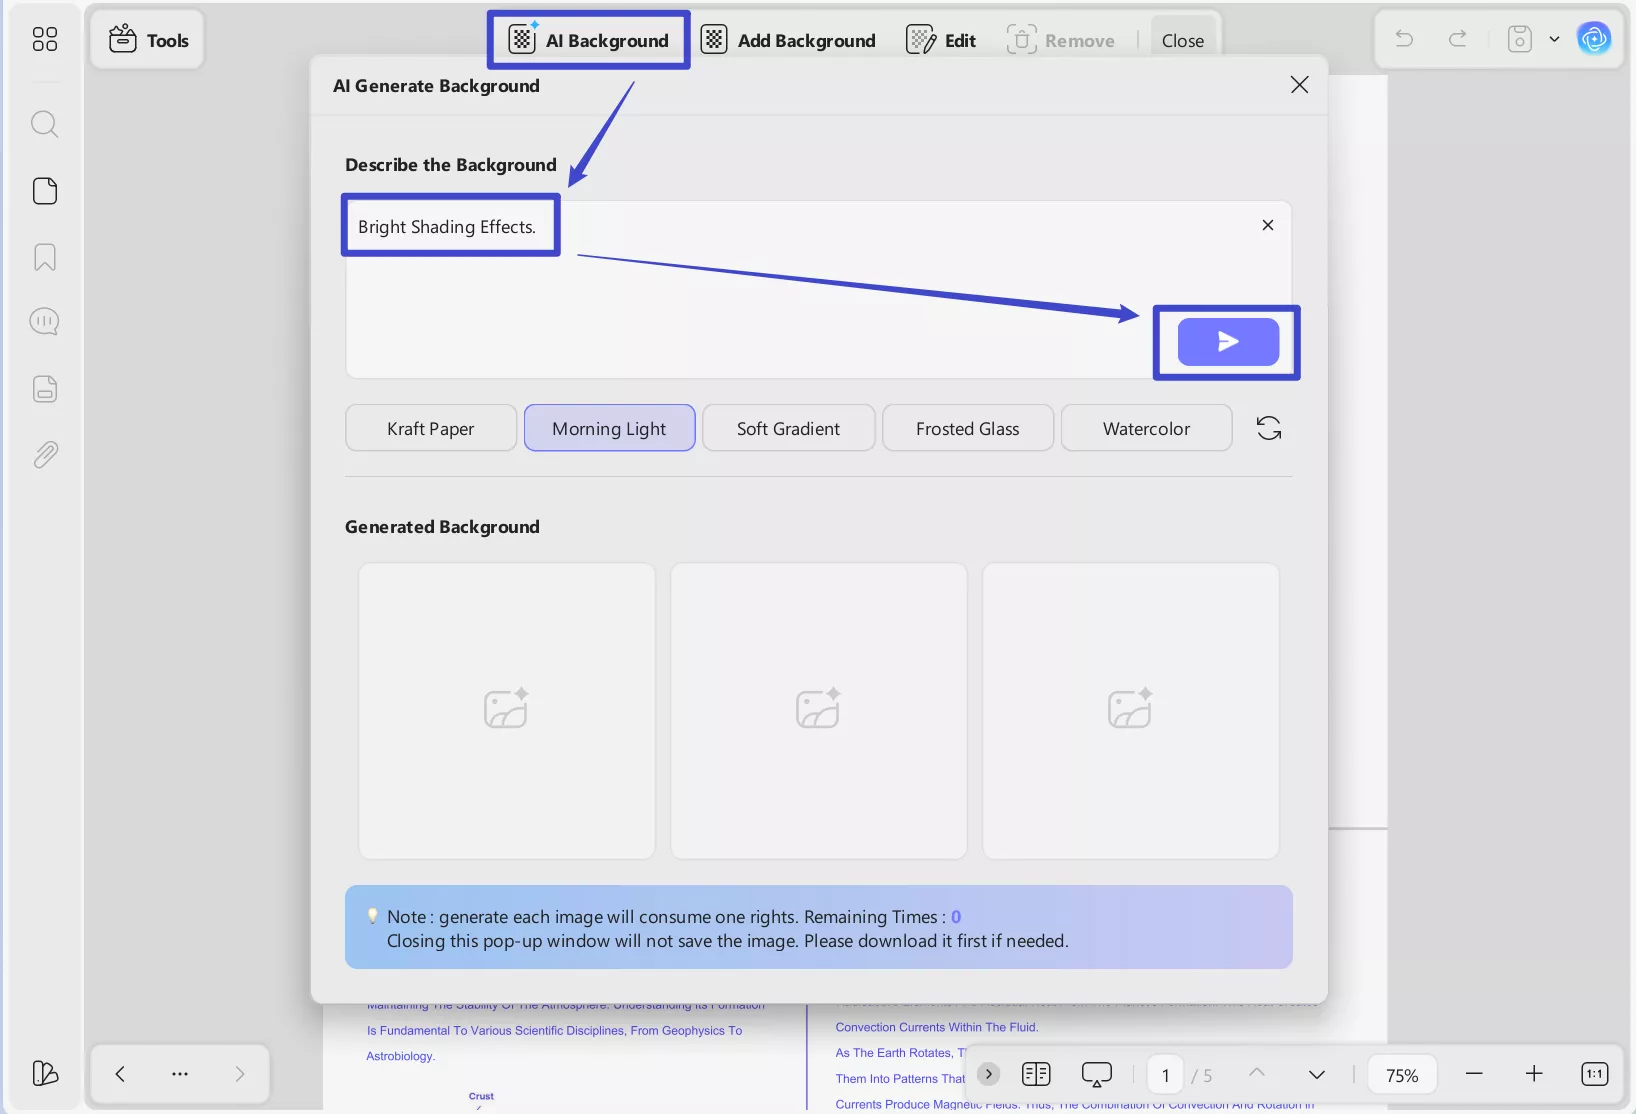This screenshot has width=1636, height=1114.
Task: Click the AI assistant icon top right
Action: point(1595,38)
